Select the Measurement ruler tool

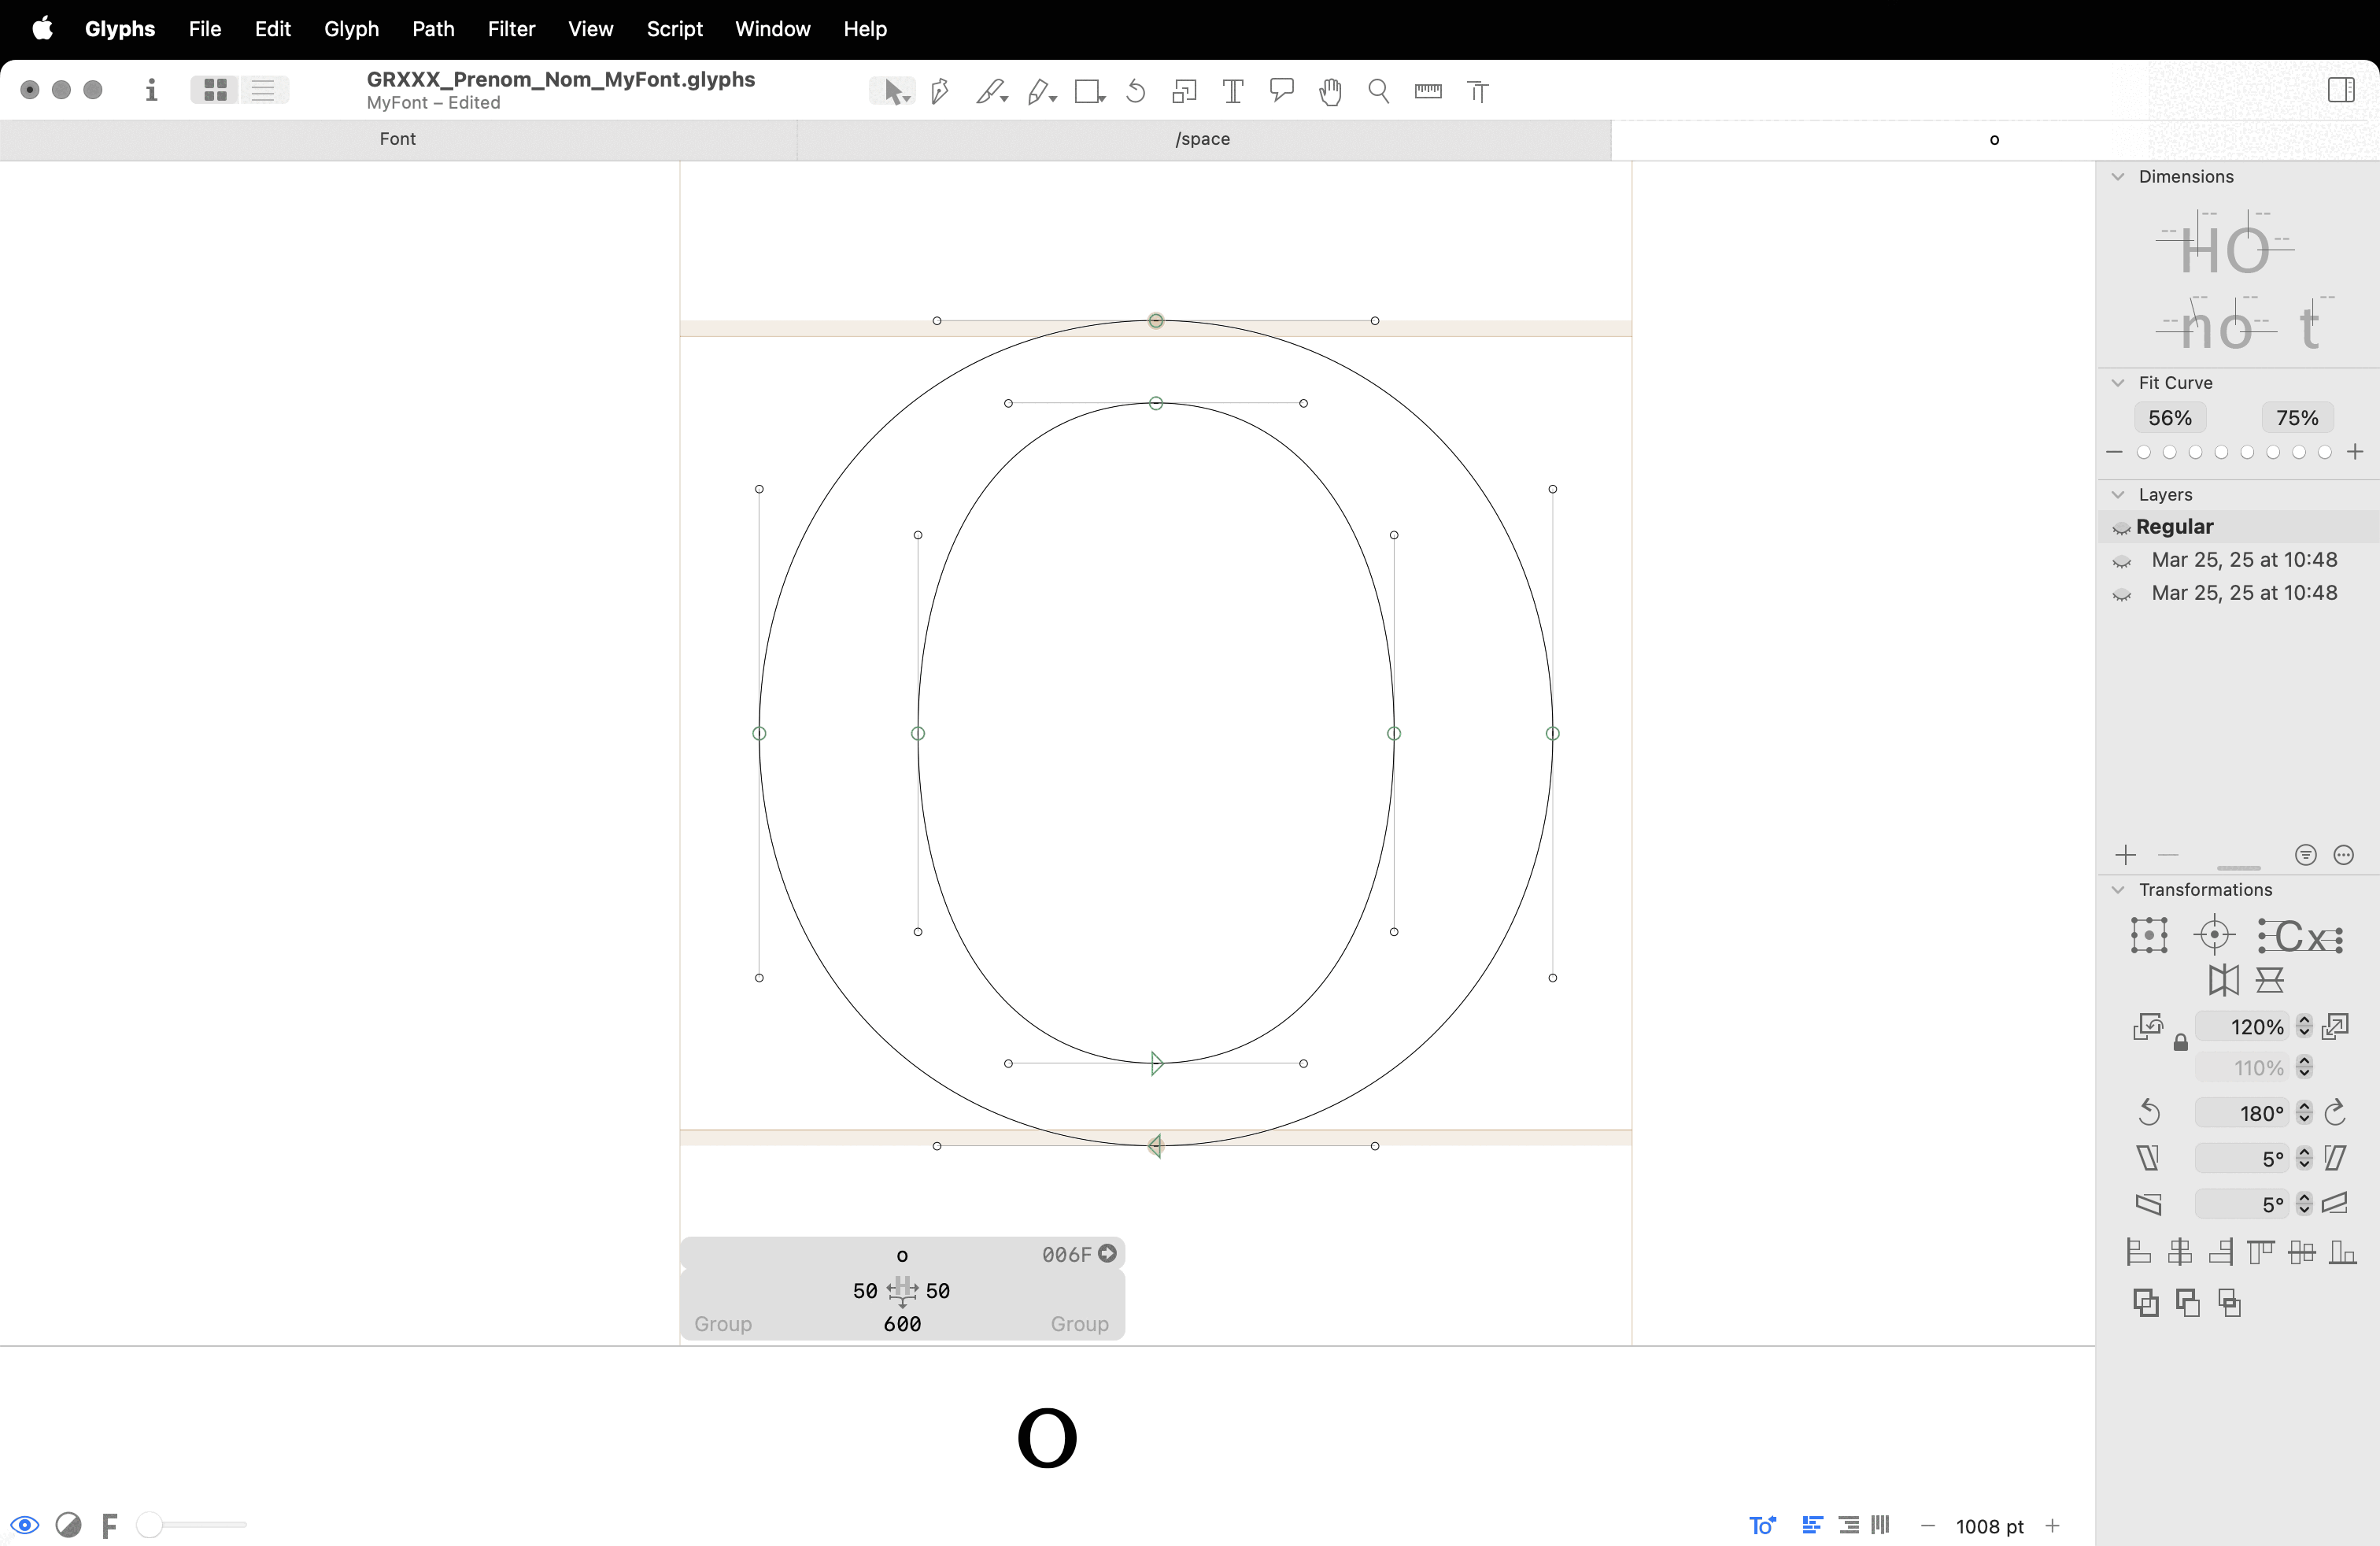[x=1428, y=92]
